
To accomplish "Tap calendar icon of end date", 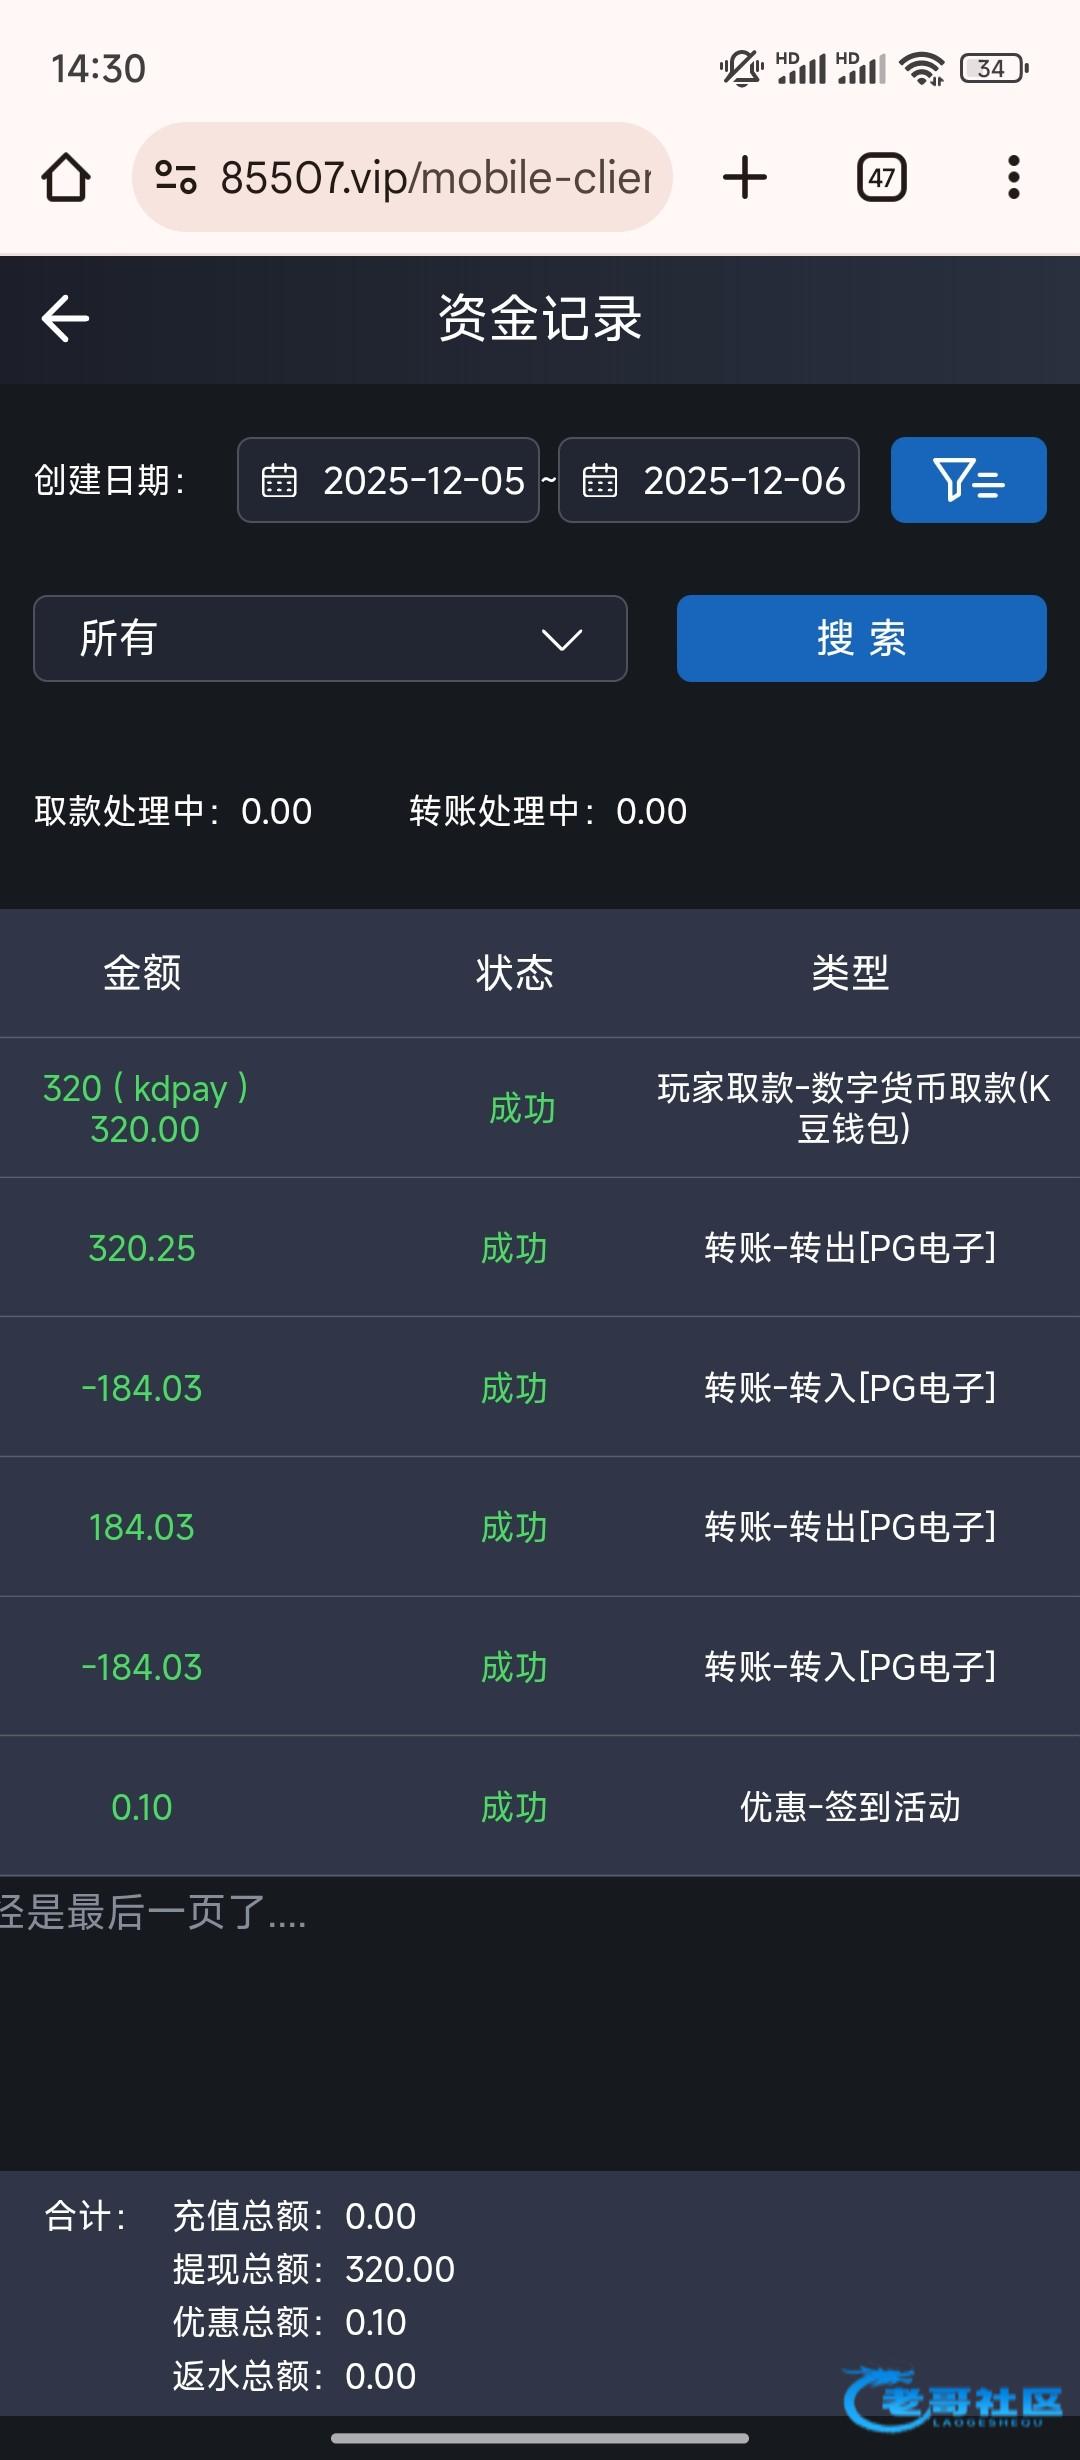I will click(x=600, y=481).
